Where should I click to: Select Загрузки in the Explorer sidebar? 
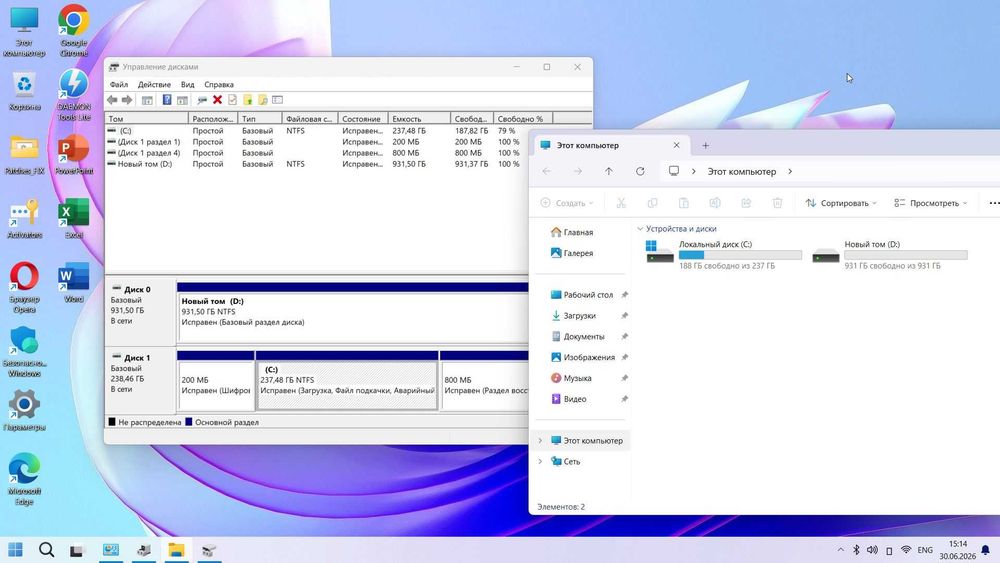pos(579,316)
